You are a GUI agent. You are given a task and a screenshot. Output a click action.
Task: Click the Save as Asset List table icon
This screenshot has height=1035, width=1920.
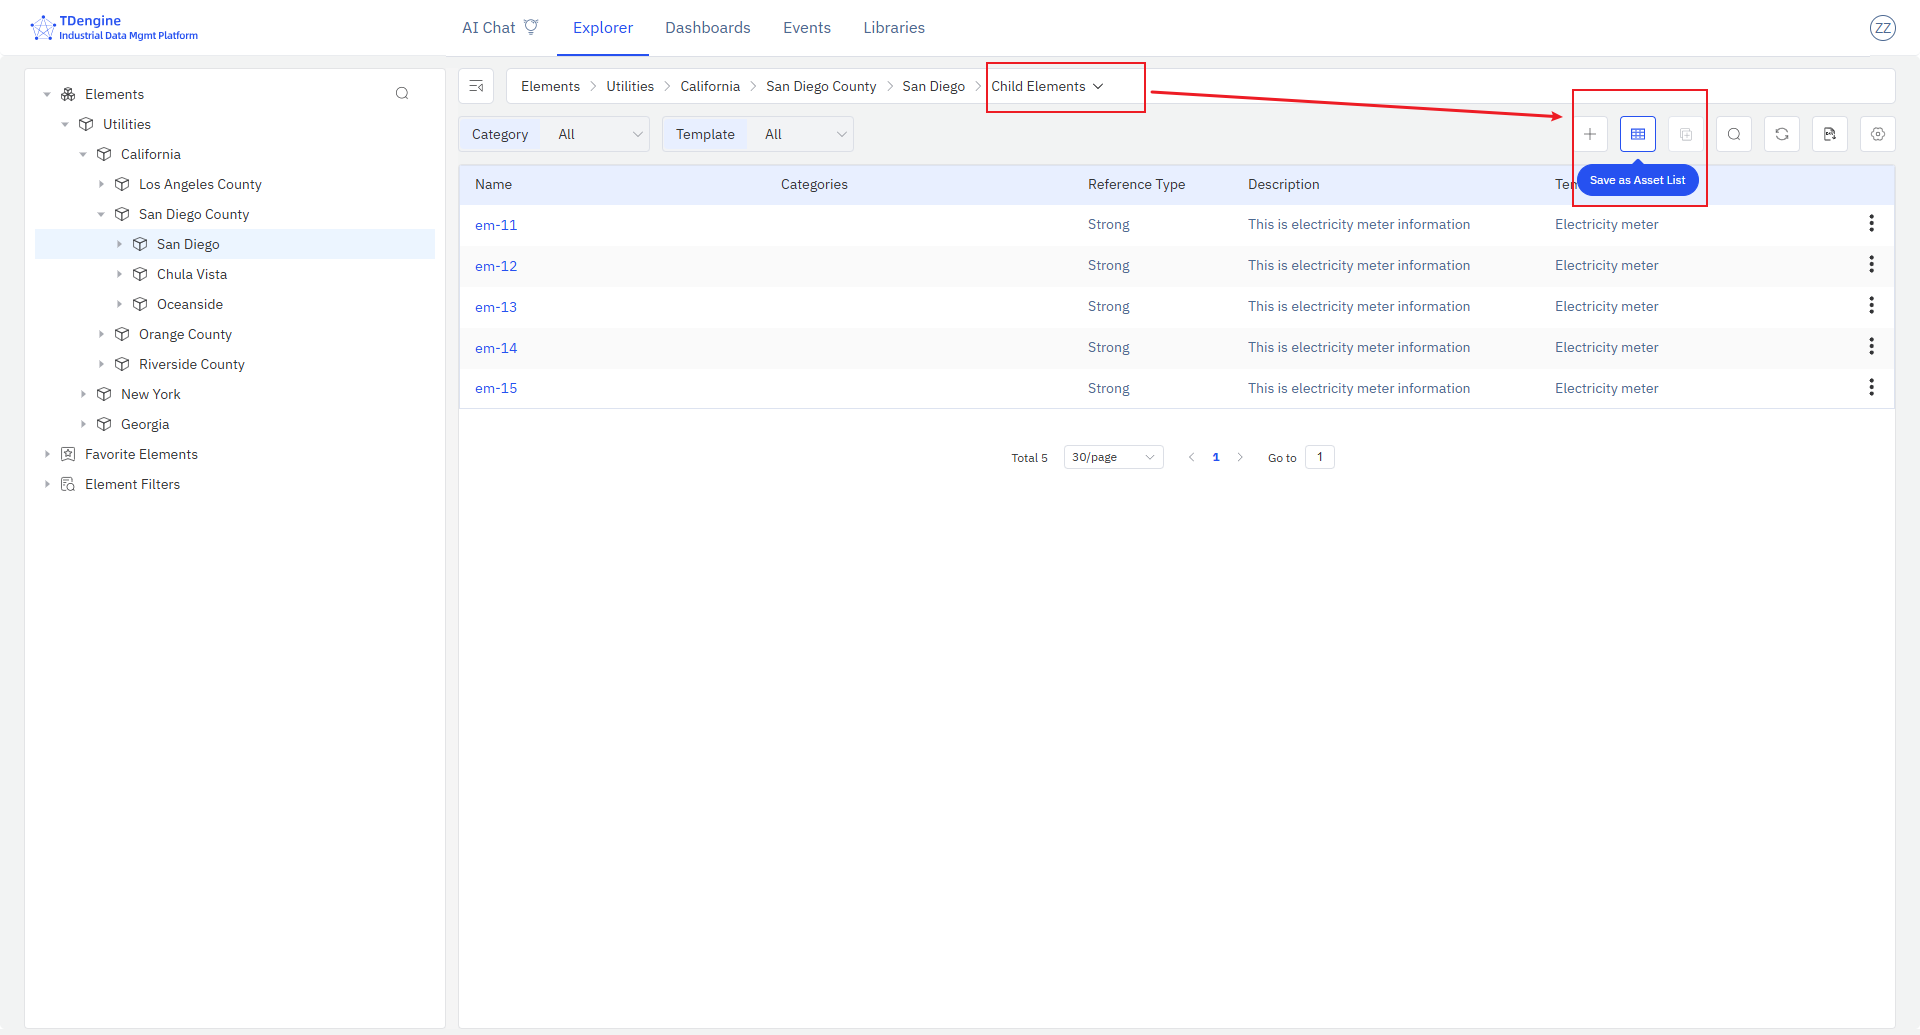pos(1637,134)
